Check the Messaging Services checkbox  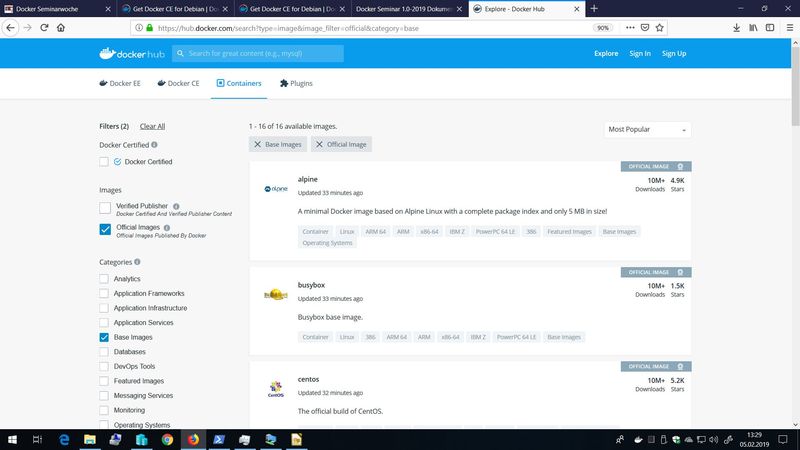coord(104,395)
